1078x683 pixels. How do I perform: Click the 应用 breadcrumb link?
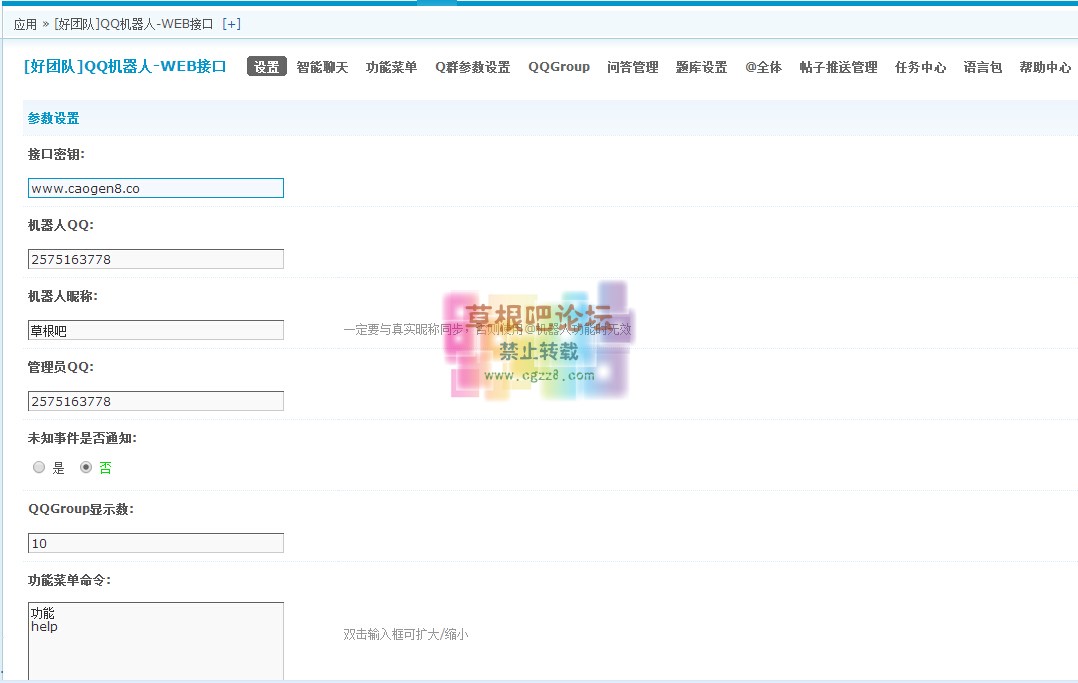click(25, 24)
